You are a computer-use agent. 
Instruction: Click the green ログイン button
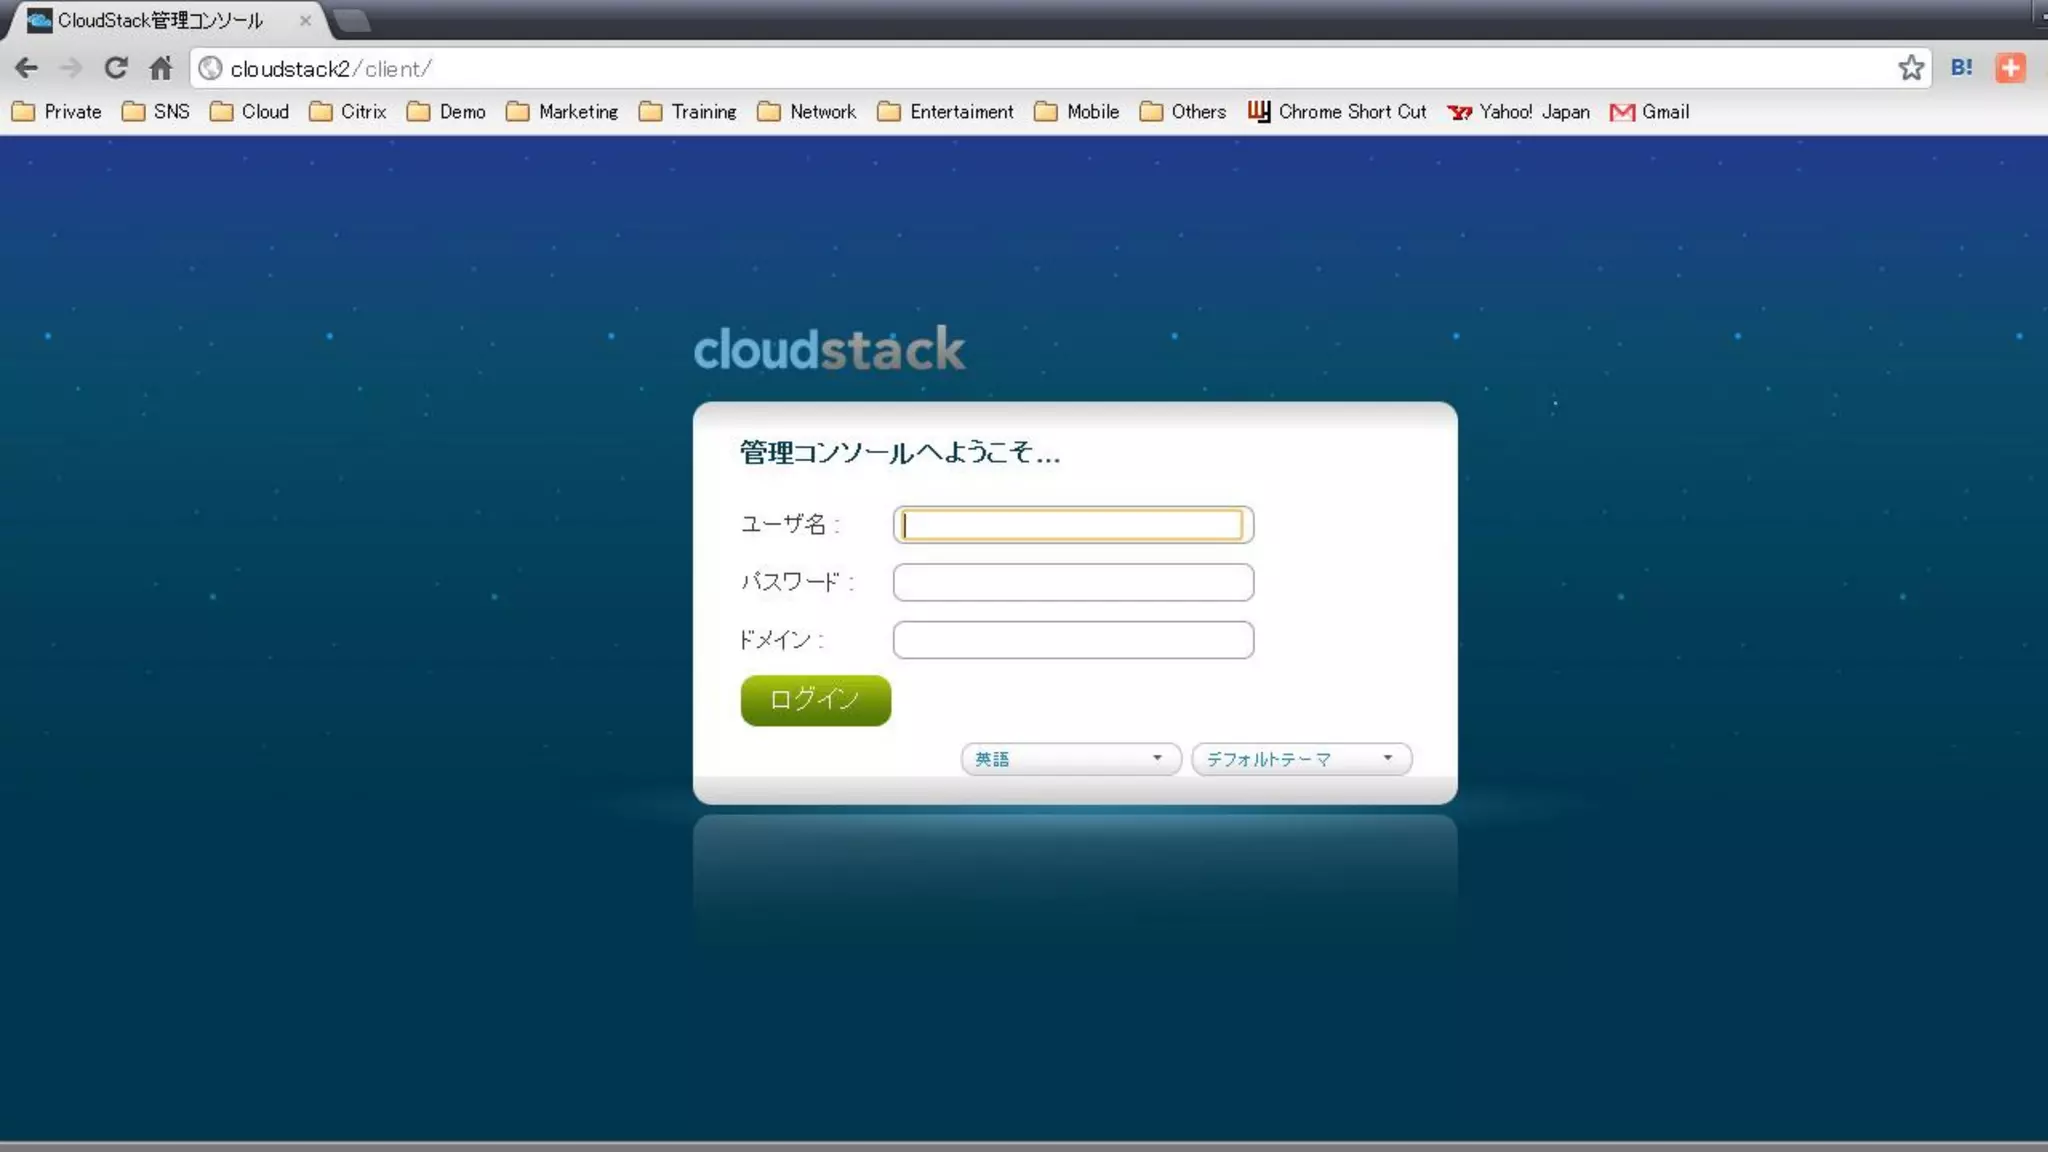[x=815, y=700]
